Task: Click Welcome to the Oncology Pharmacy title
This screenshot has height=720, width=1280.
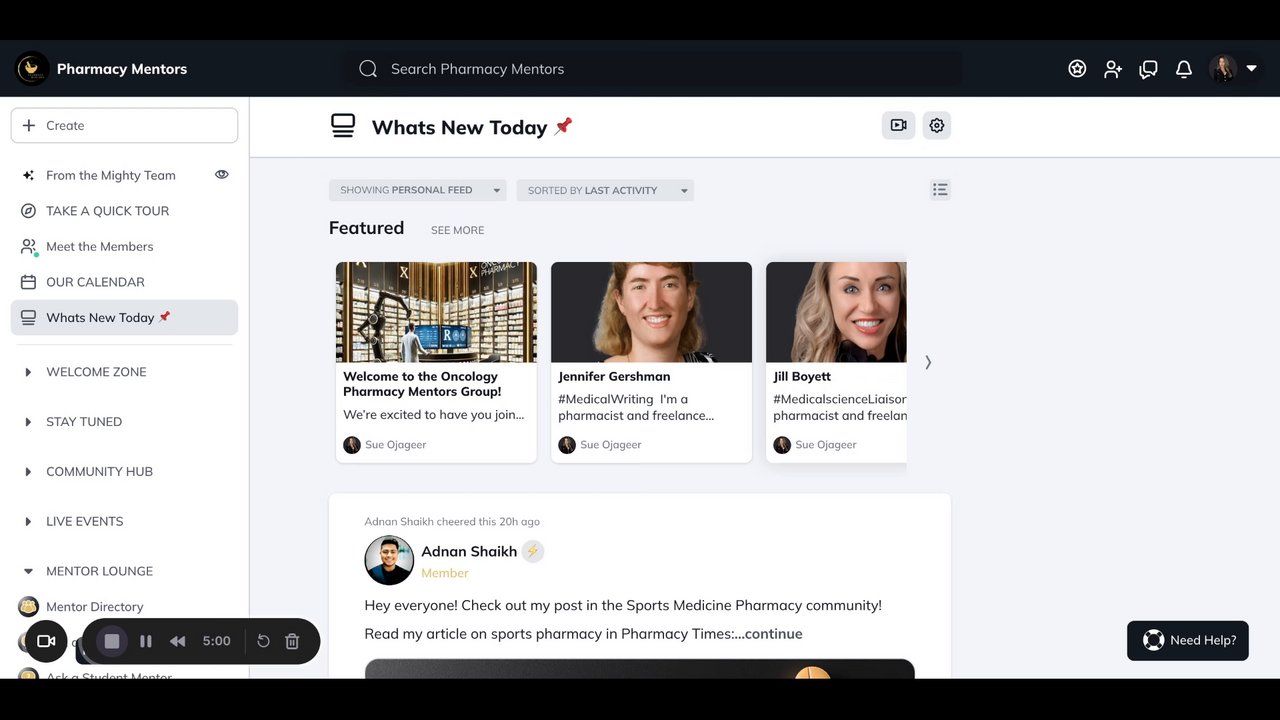Action: point(422,384)
